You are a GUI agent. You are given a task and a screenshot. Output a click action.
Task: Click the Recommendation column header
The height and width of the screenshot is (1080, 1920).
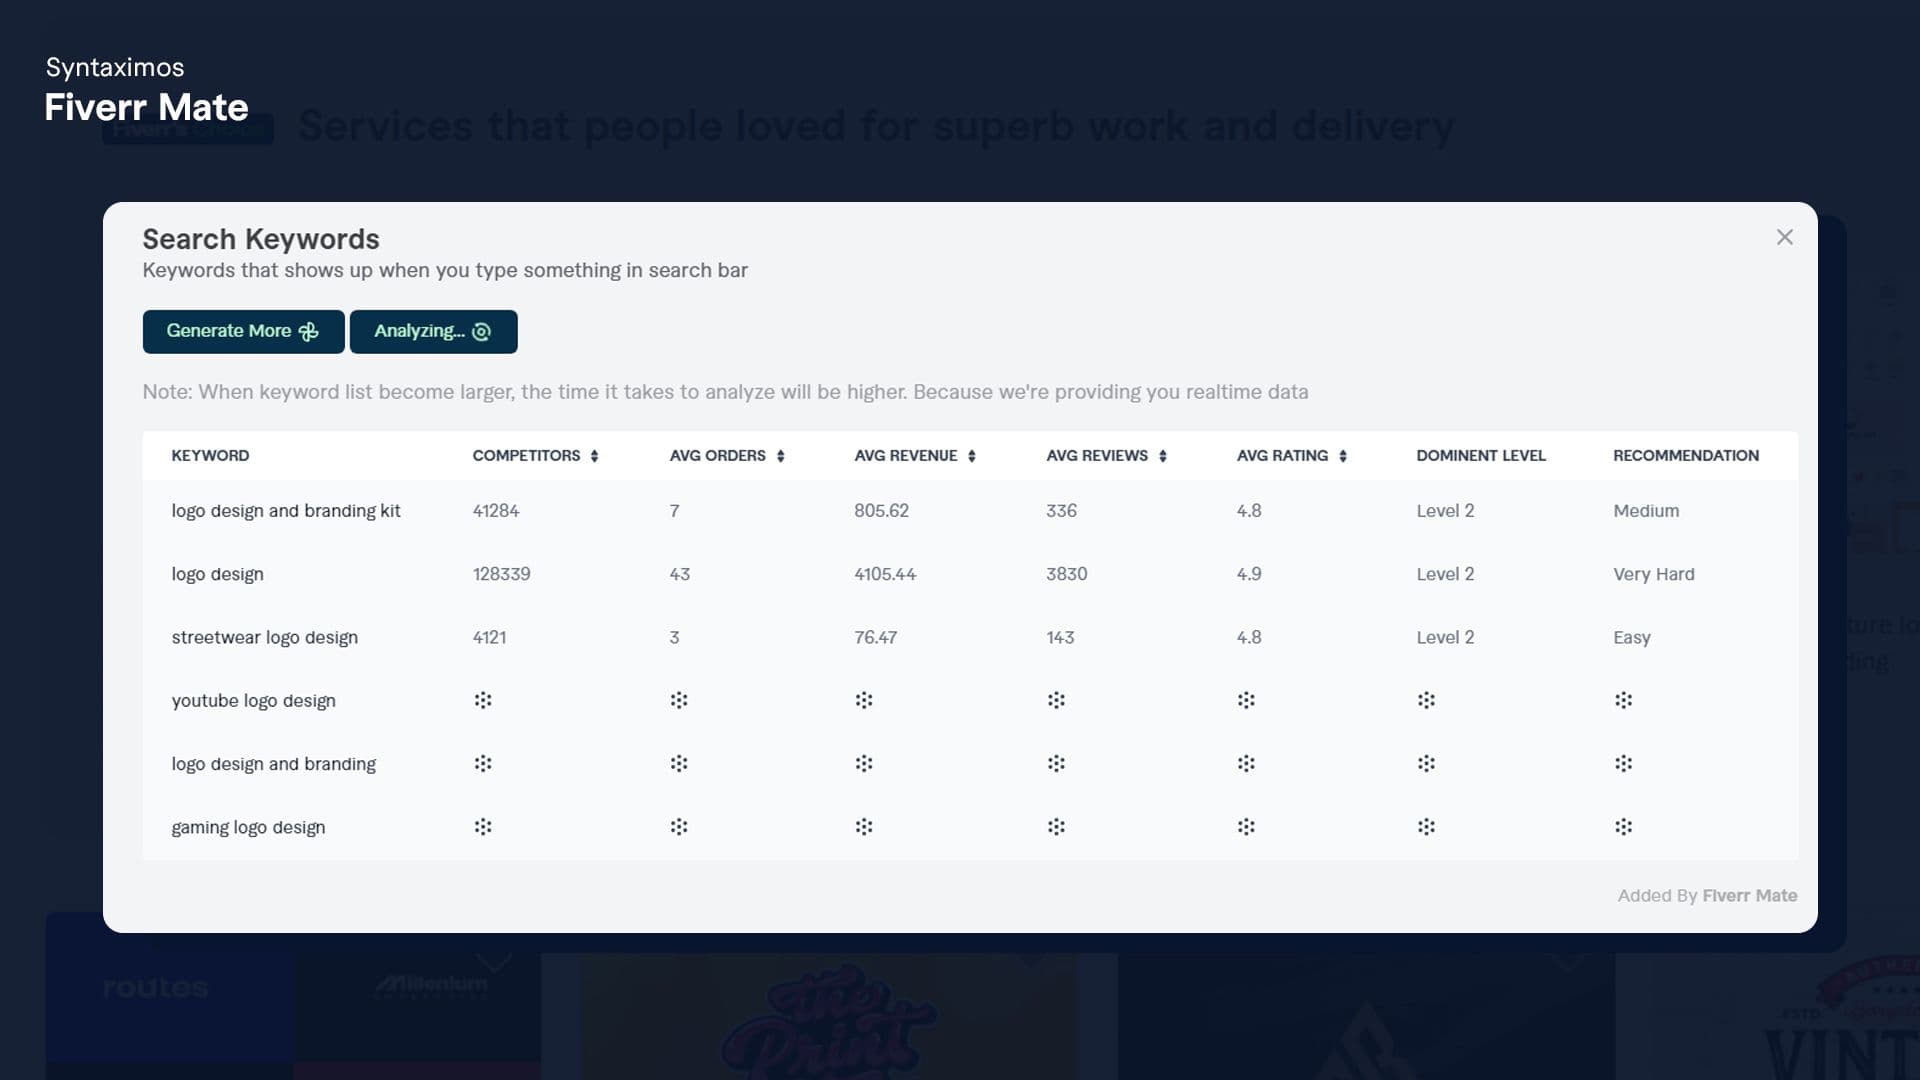[x=1685, y=456]
